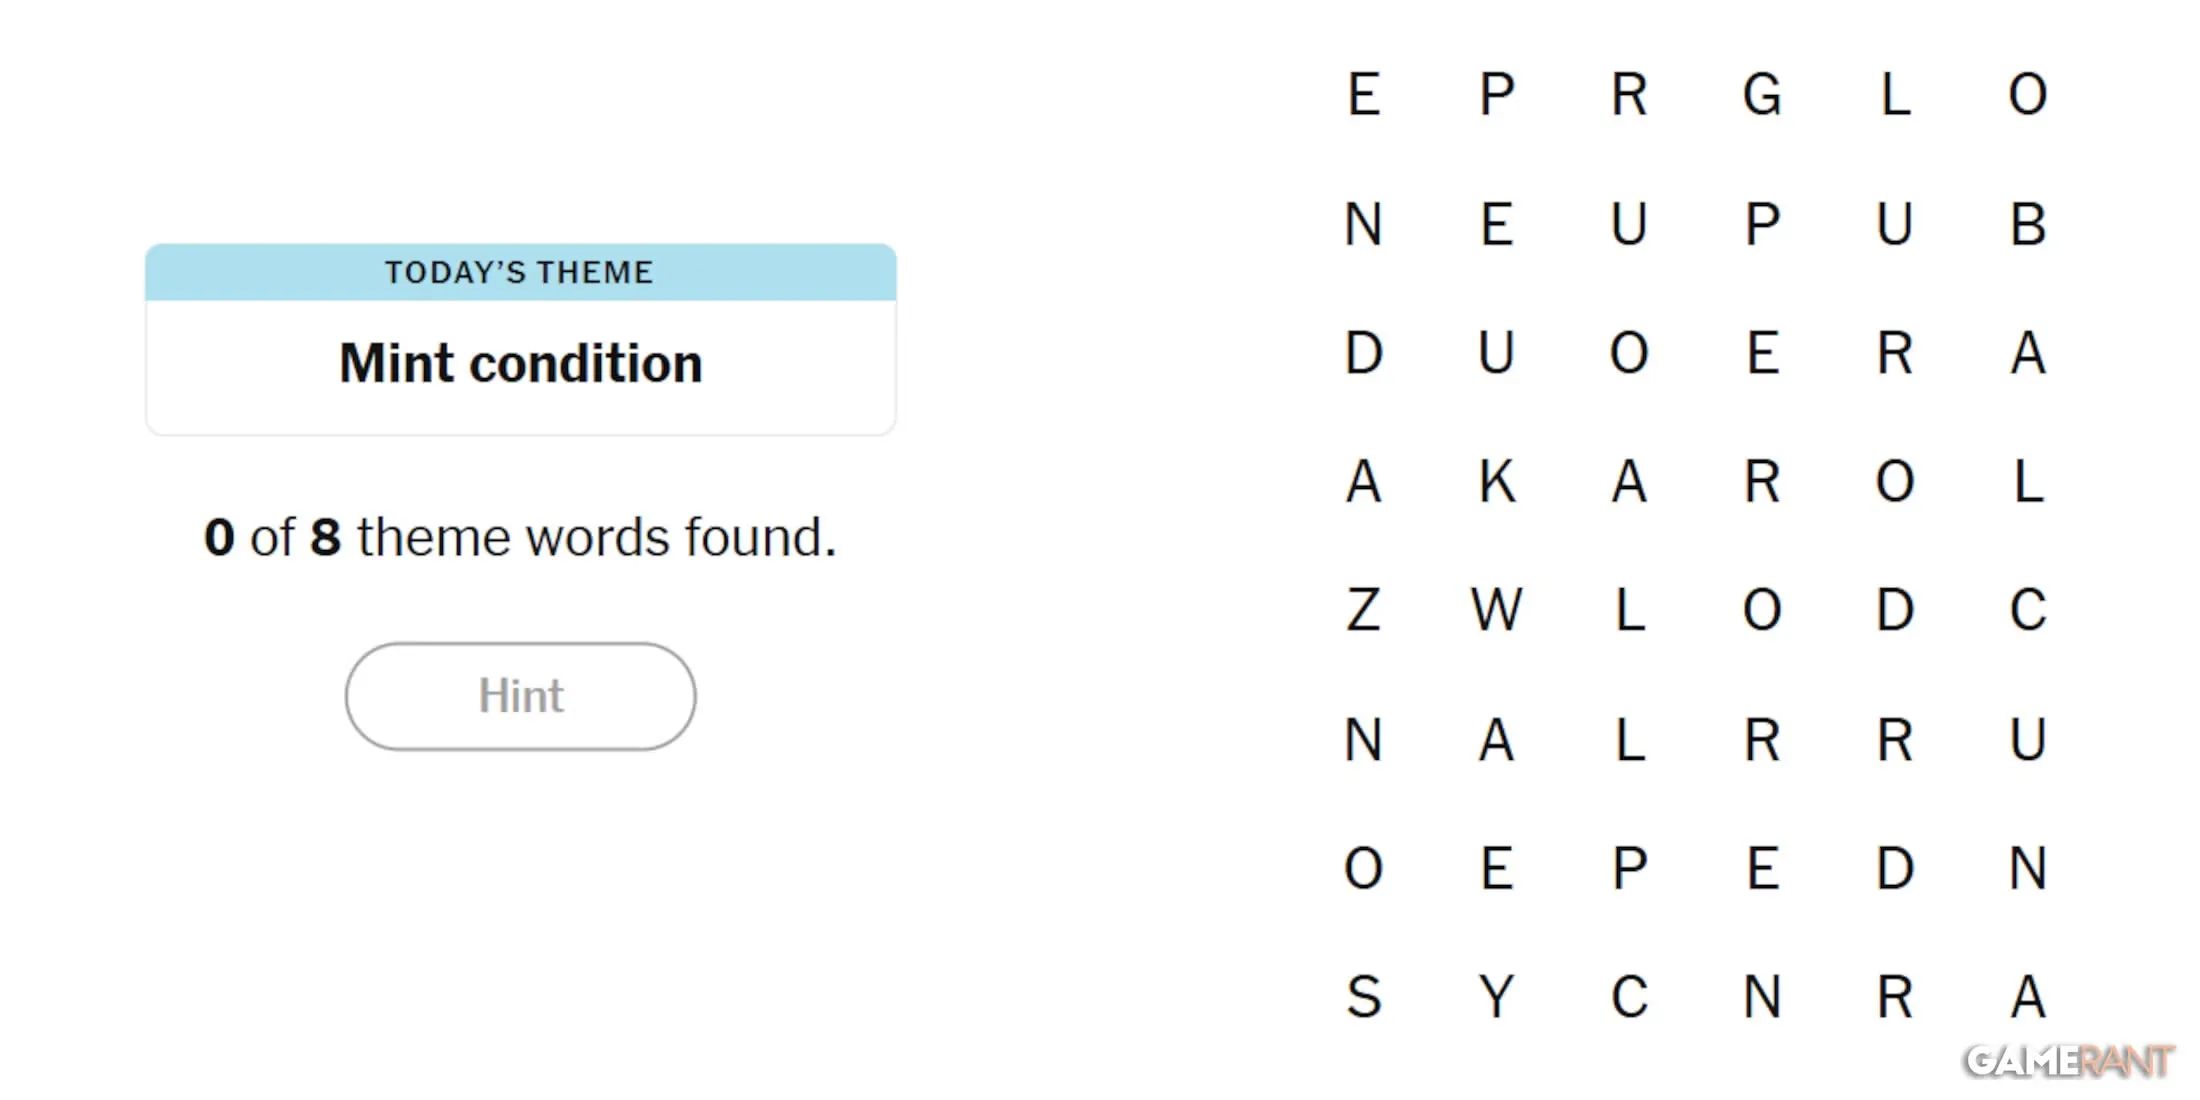Select the letter P between two U letters
The width and height of the screenshot is (2200, 1100).
1762,224
